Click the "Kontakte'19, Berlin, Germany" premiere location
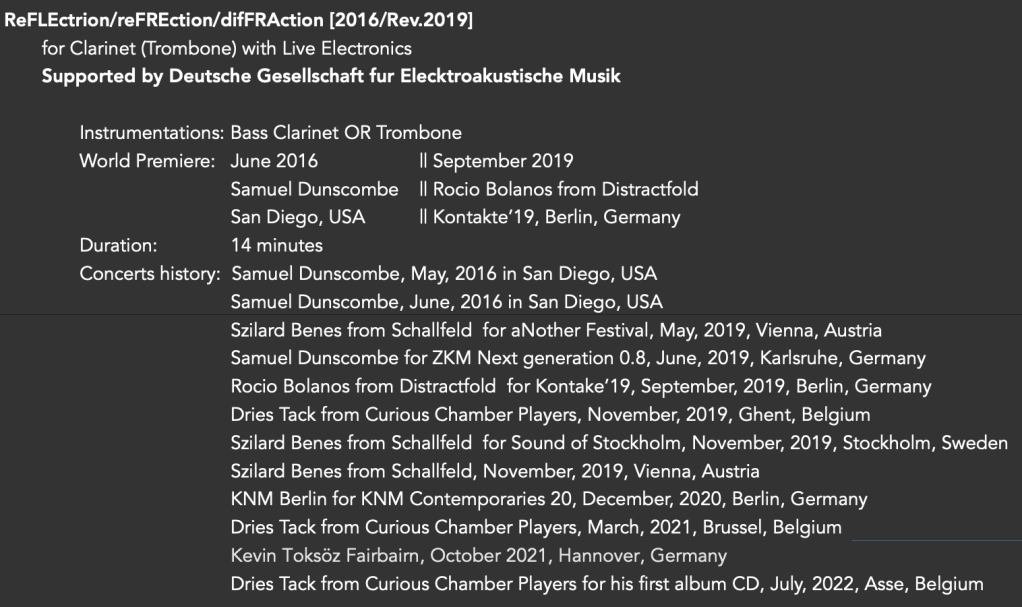This screenshot has width=1022, height=607. point(556,217)
